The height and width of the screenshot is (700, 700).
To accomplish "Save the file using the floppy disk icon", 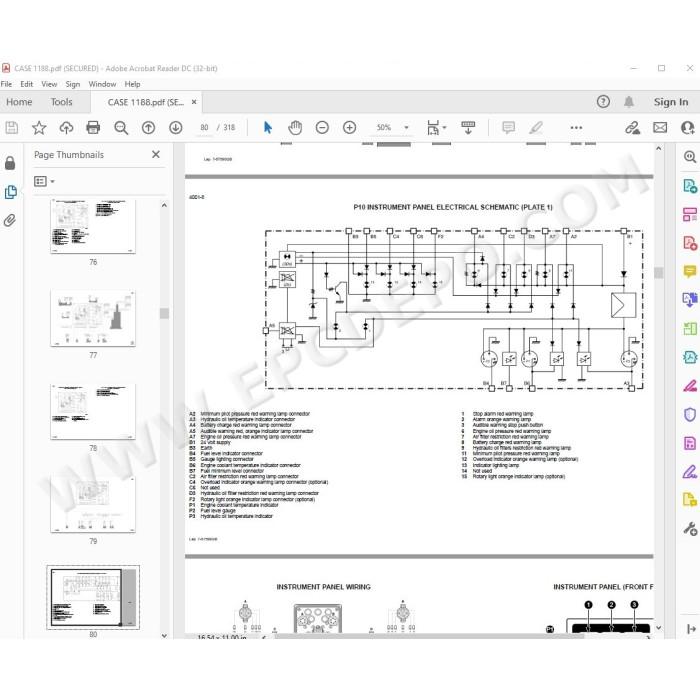I will (x=12, y=128).
